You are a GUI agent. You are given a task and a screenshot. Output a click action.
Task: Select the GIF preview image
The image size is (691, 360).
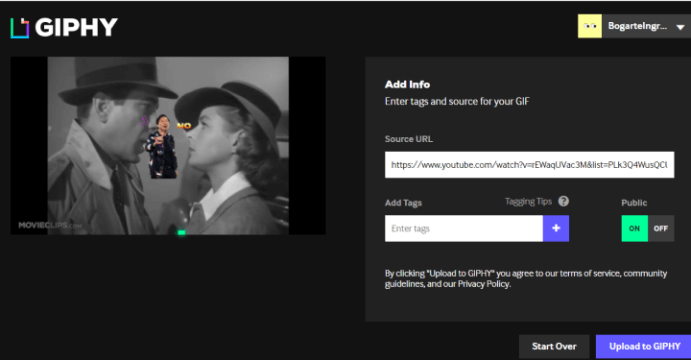(x=168, y=145)
